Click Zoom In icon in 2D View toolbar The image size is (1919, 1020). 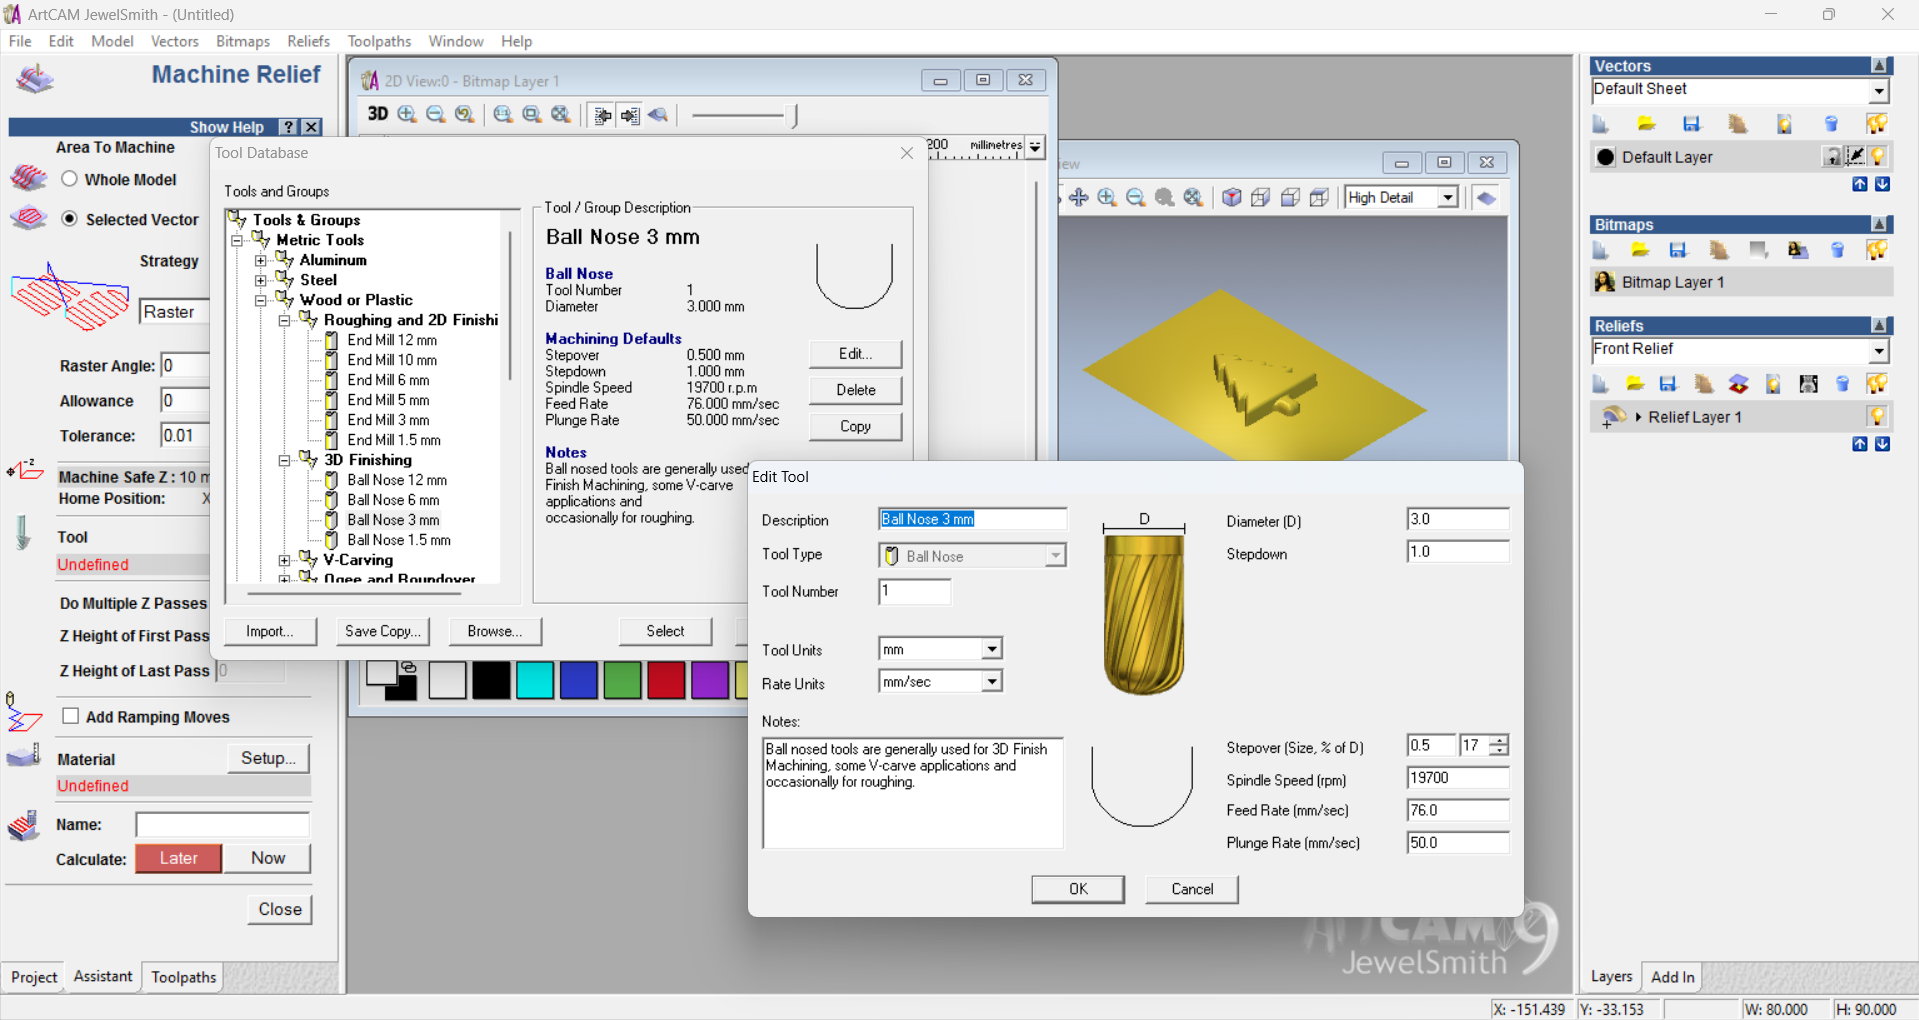pos(407,114)
